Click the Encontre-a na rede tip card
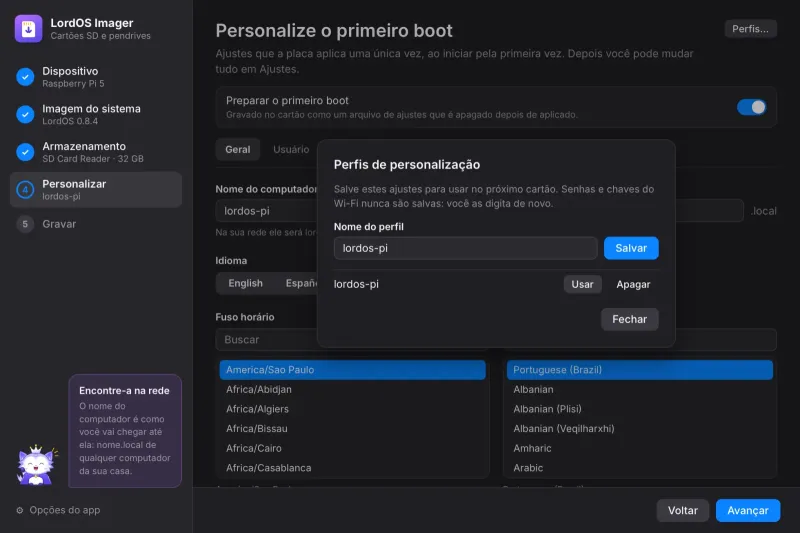The width and height of the screenshot is (800, 533). coord(125,431)
